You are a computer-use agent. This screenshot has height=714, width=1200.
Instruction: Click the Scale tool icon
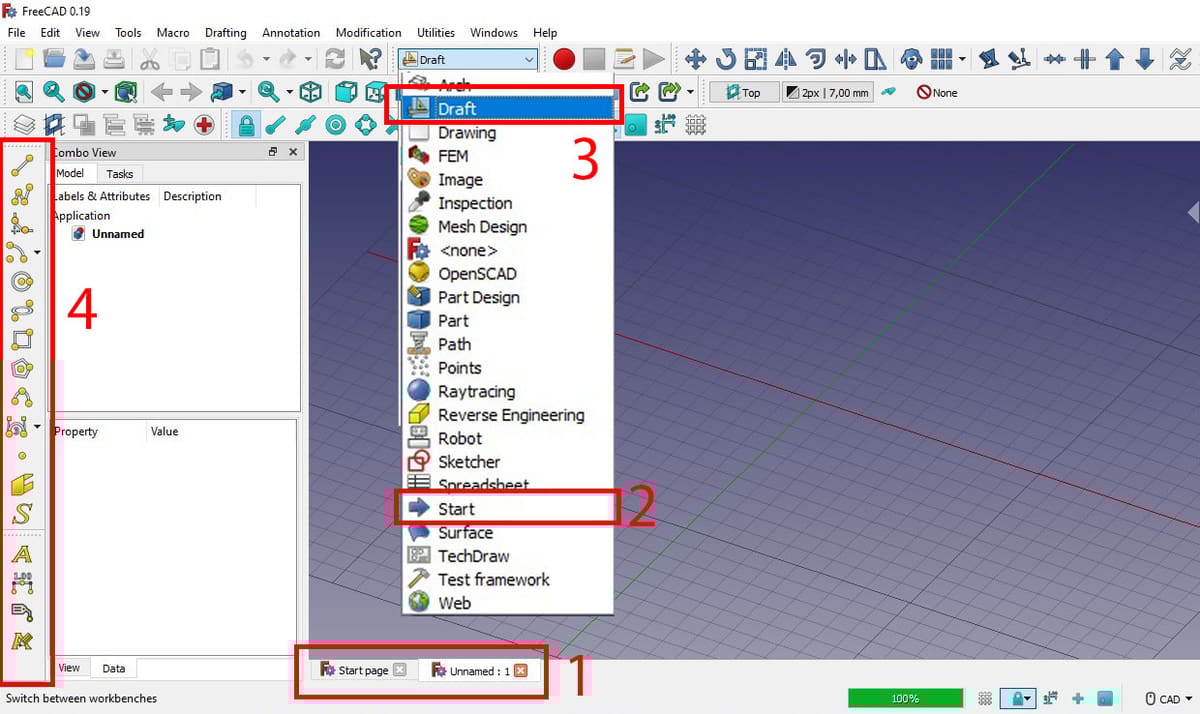pos(756,59)
